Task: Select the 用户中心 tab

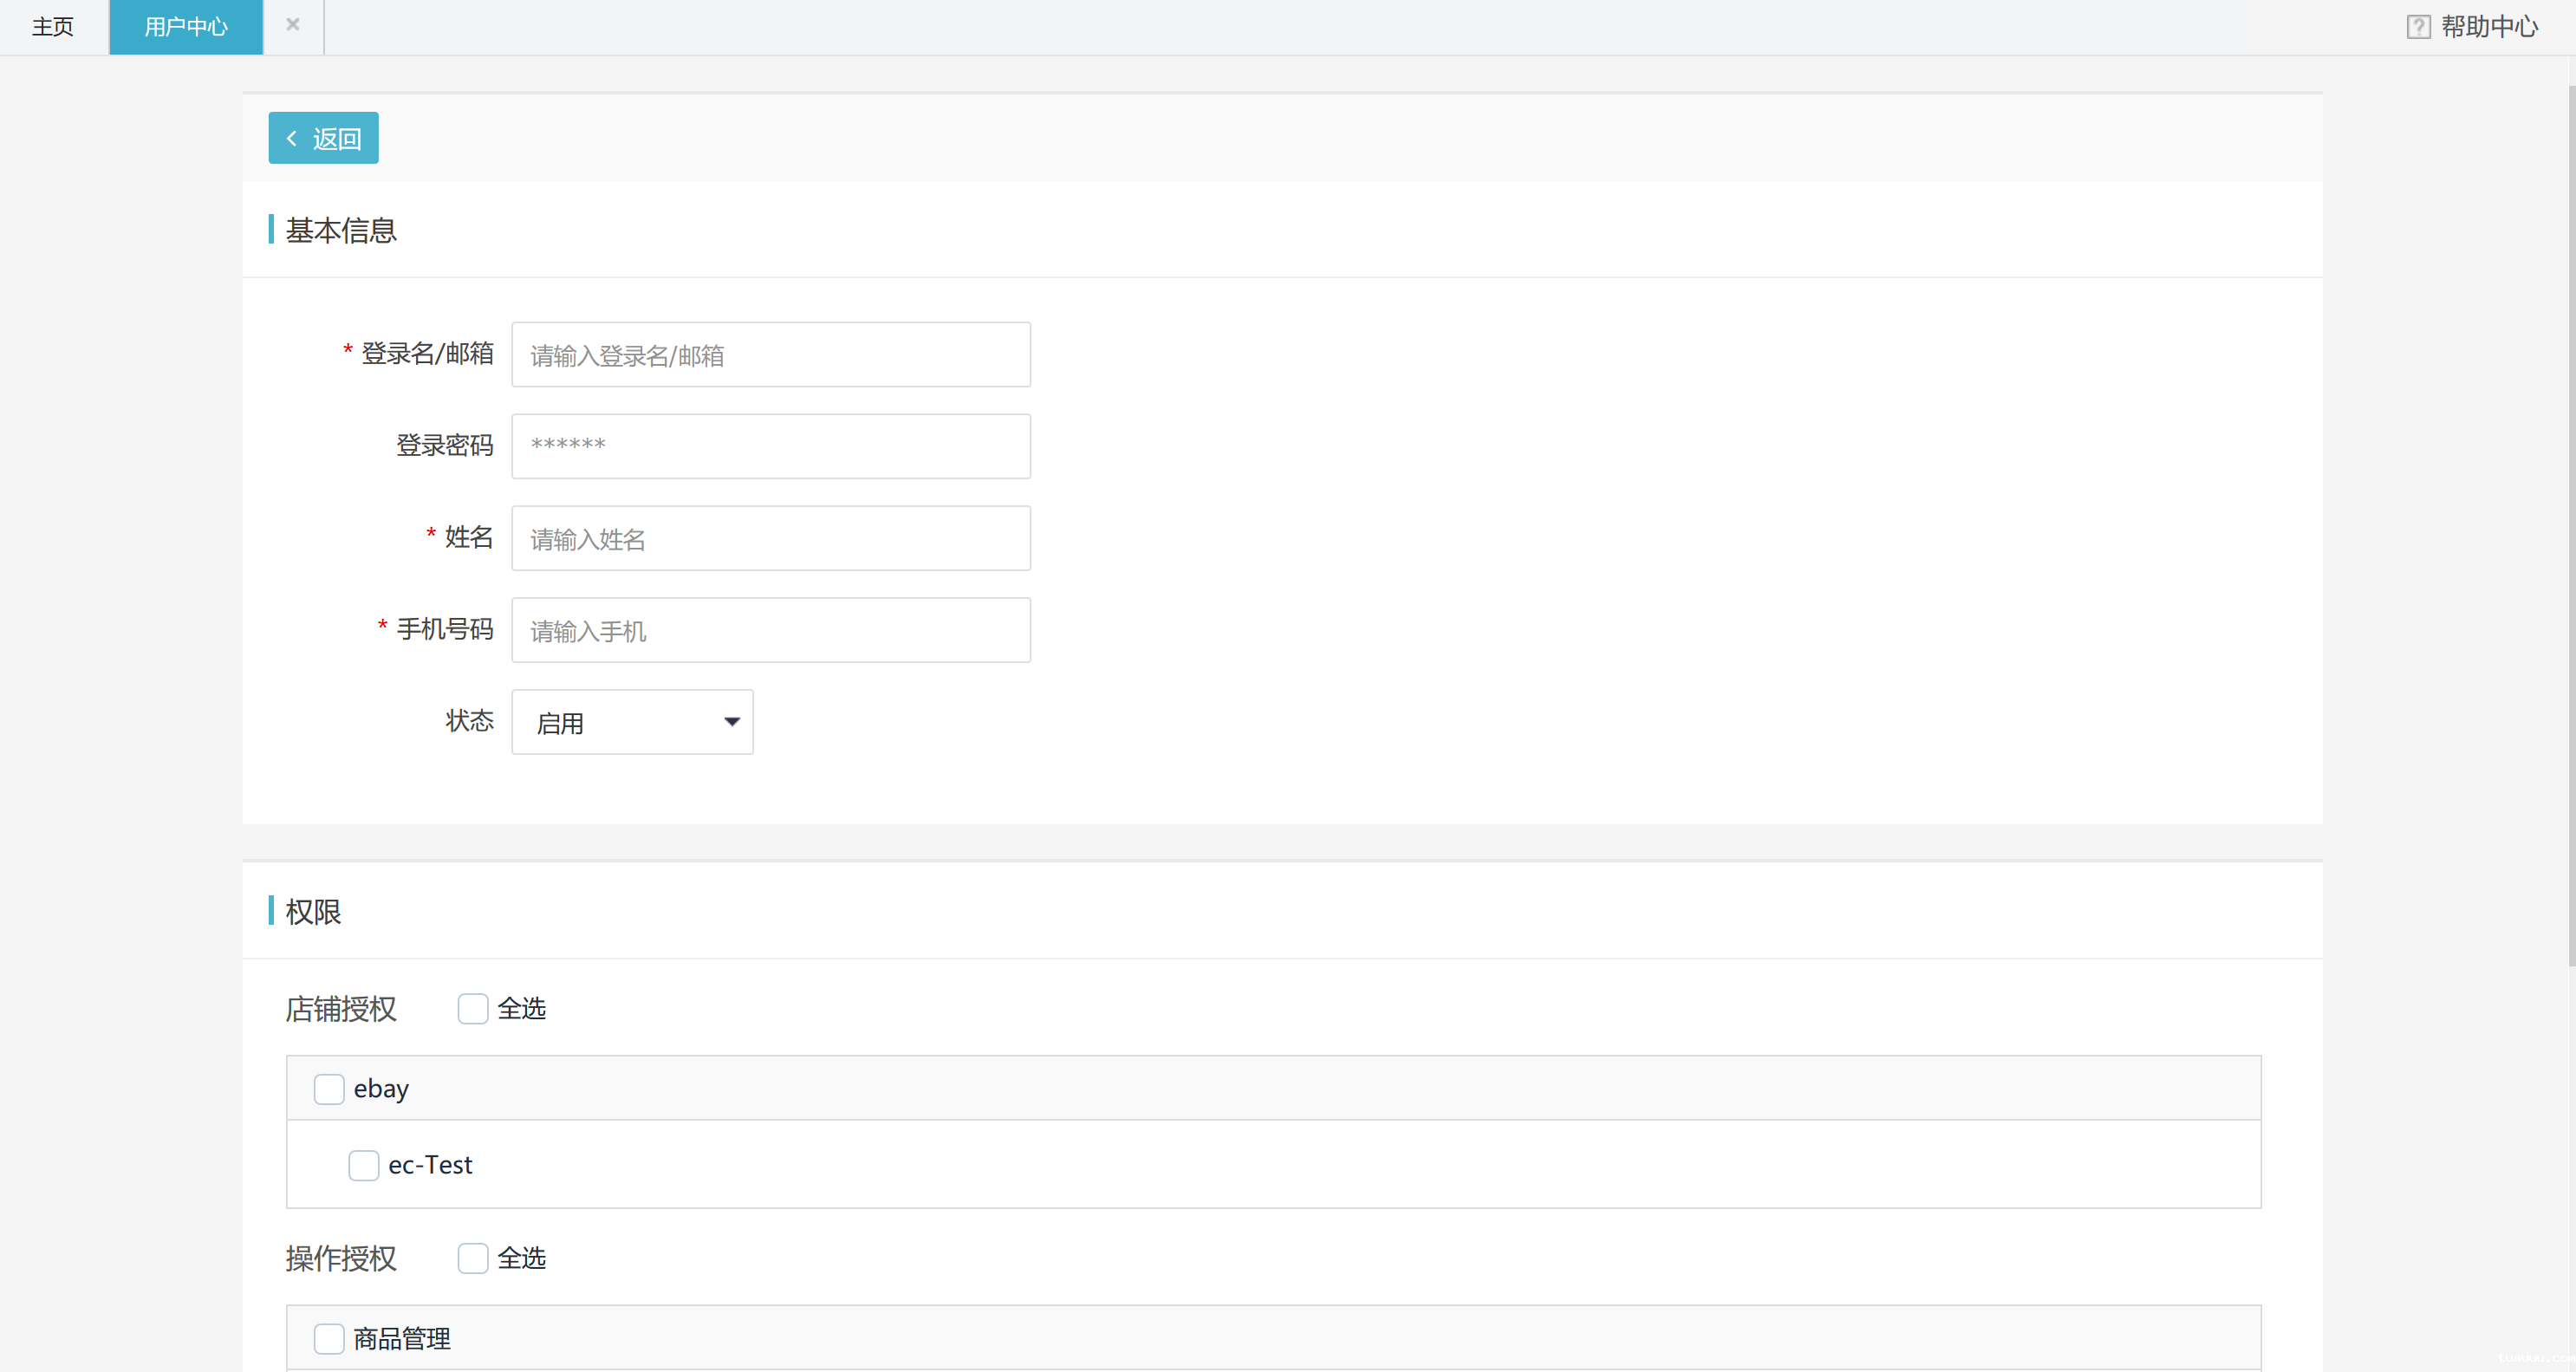Action: (x=186, y=27)
